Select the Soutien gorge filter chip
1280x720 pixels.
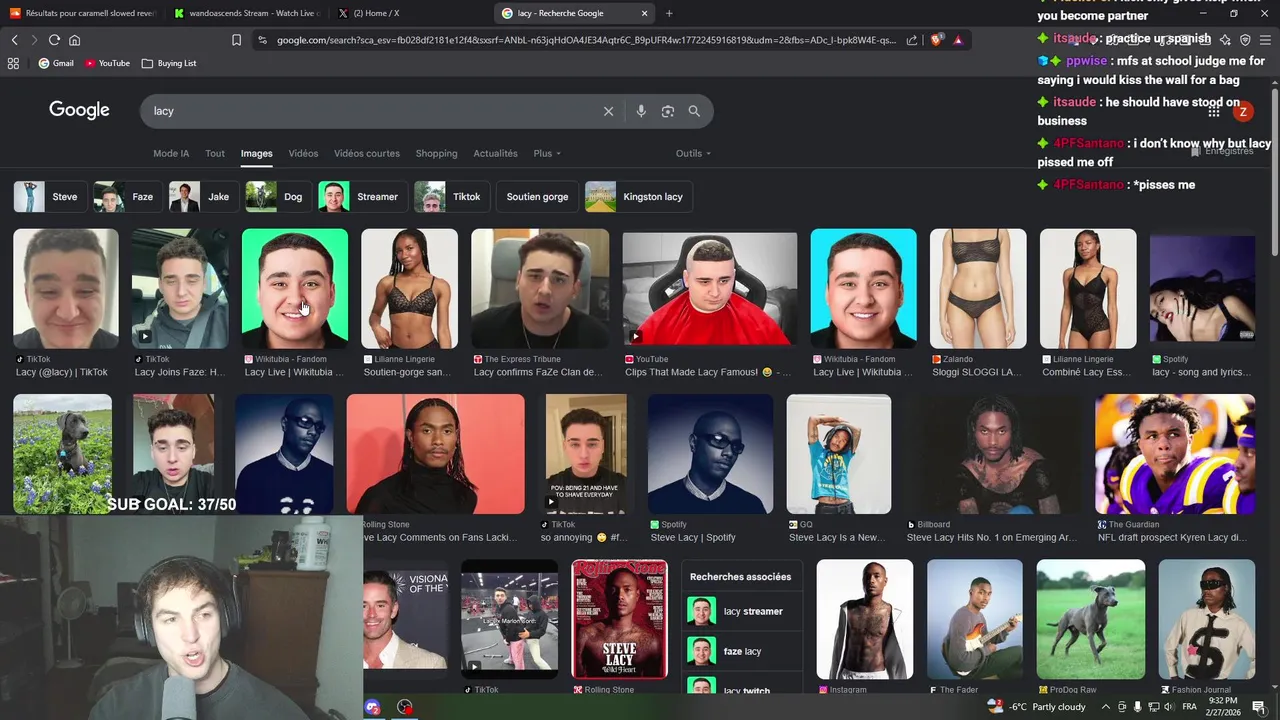coord(538,196)
